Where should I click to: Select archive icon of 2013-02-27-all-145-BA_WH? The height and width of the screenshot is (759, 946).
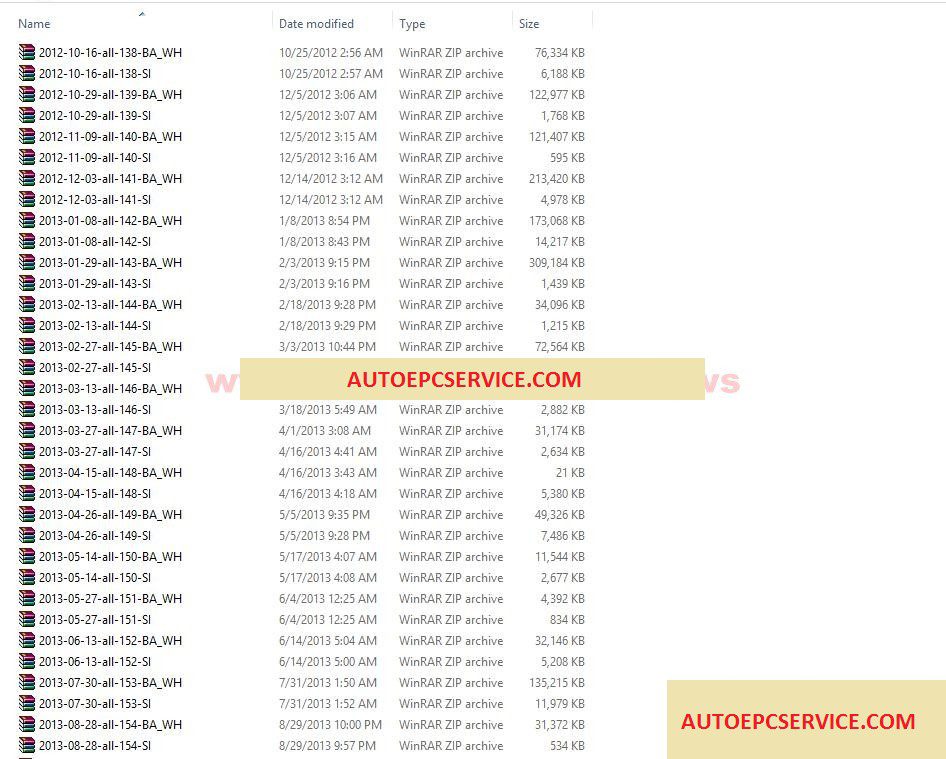[27, 346]
